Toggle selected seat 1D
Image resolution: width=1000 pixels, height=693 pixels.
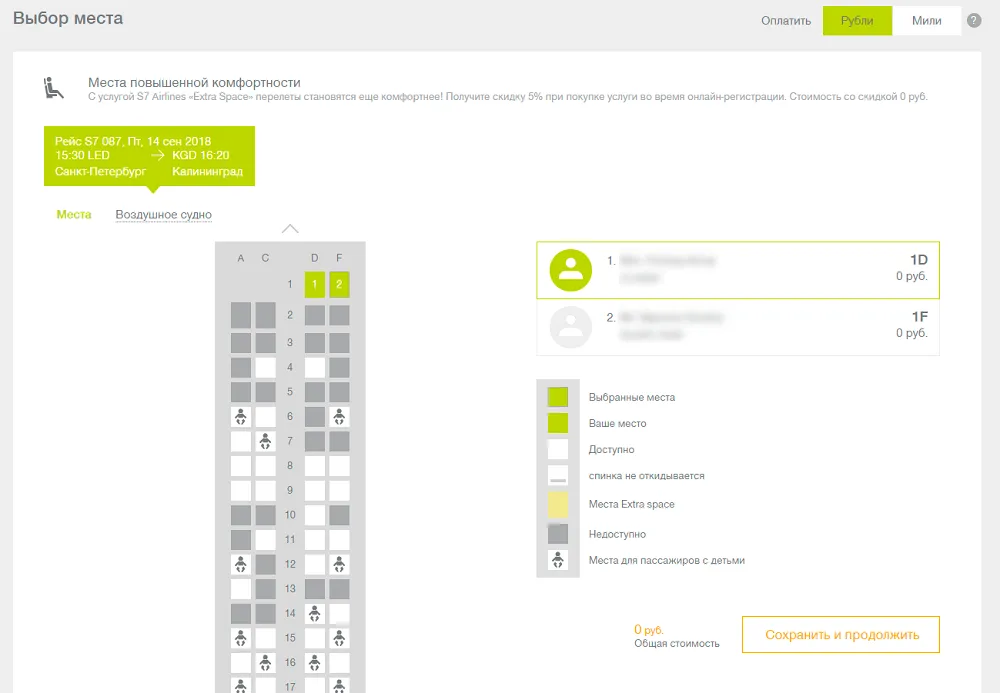tap(315, 285)
